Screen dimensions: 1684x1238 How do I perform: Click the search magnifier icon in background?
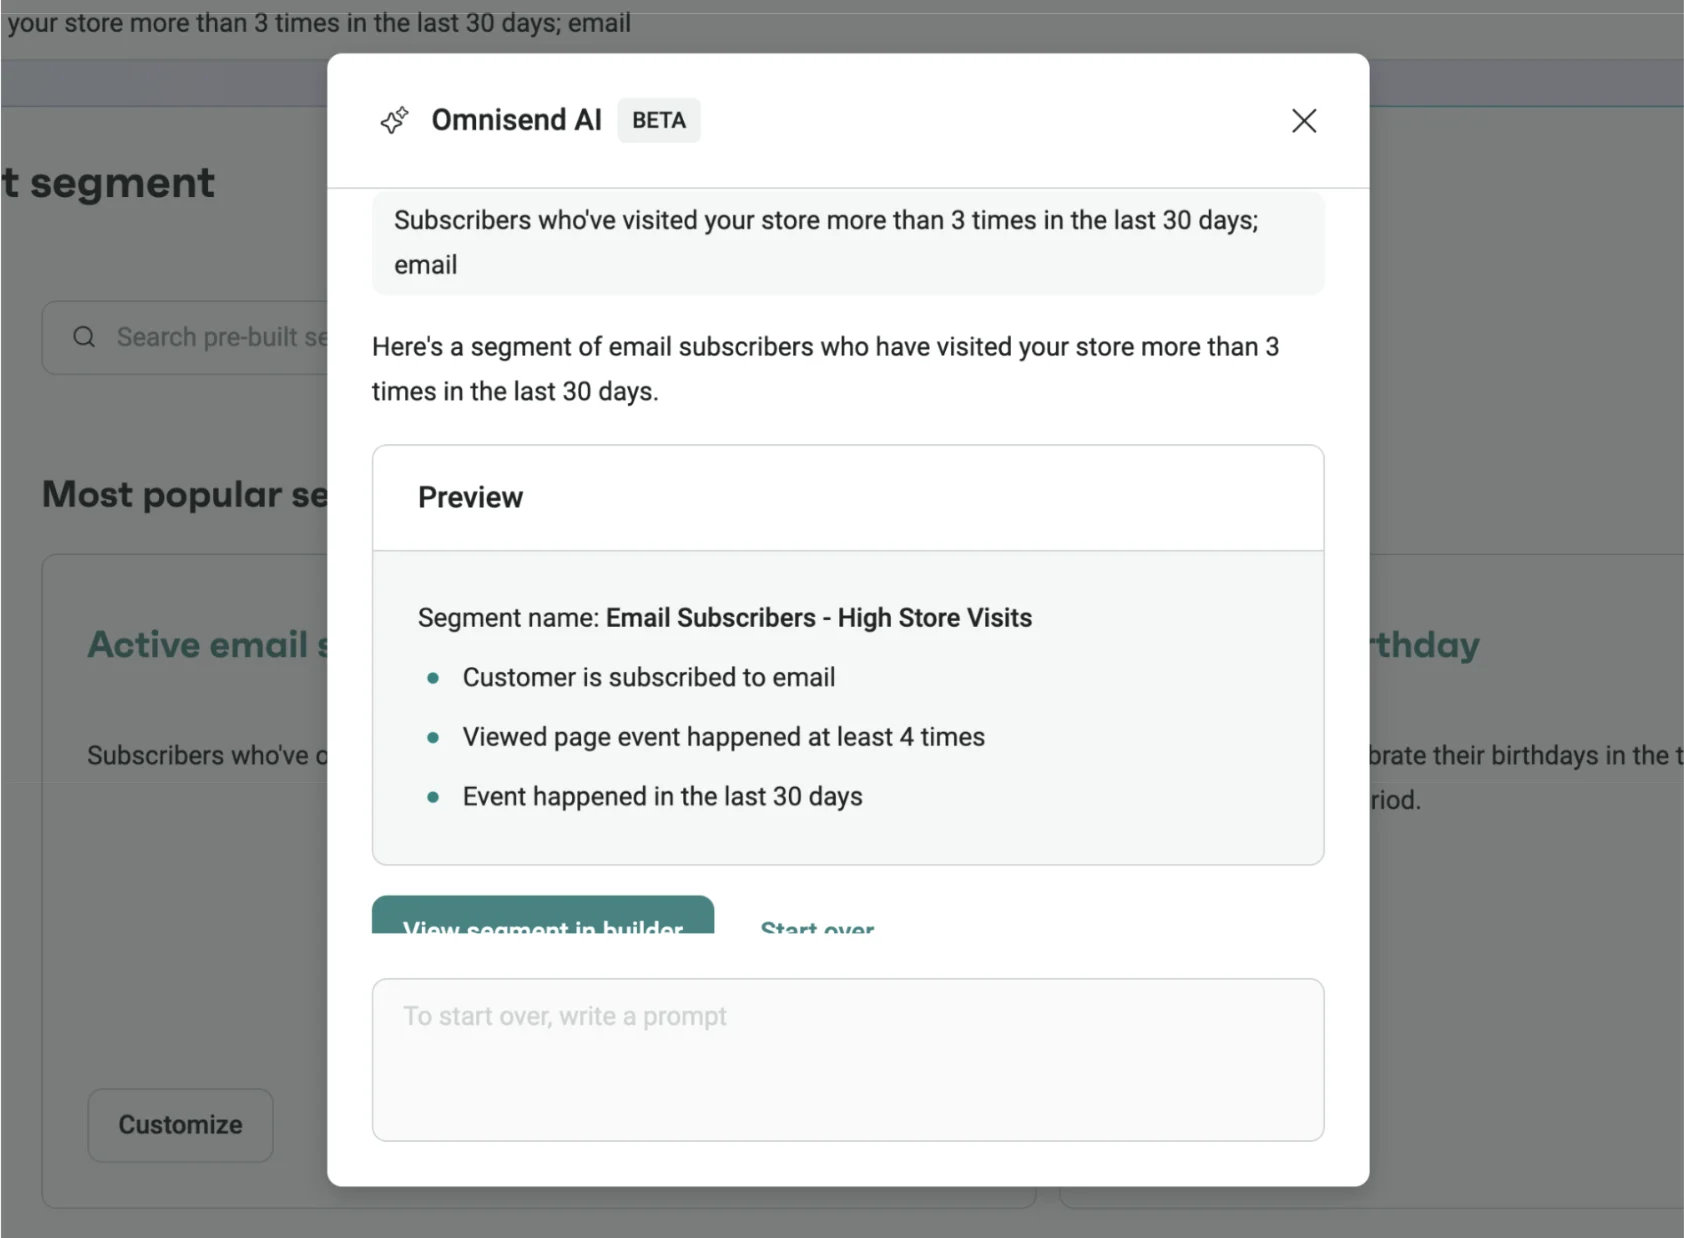click(84, 337)
